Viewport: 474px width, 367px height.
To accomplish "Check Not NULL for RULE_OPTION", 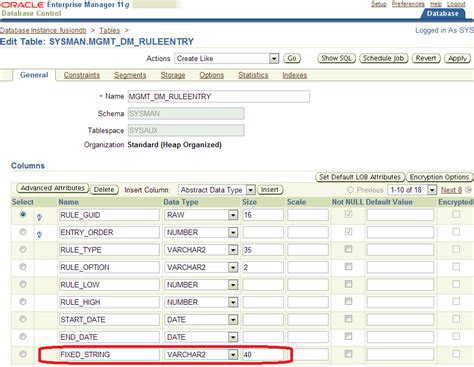I will pos(348,266).
